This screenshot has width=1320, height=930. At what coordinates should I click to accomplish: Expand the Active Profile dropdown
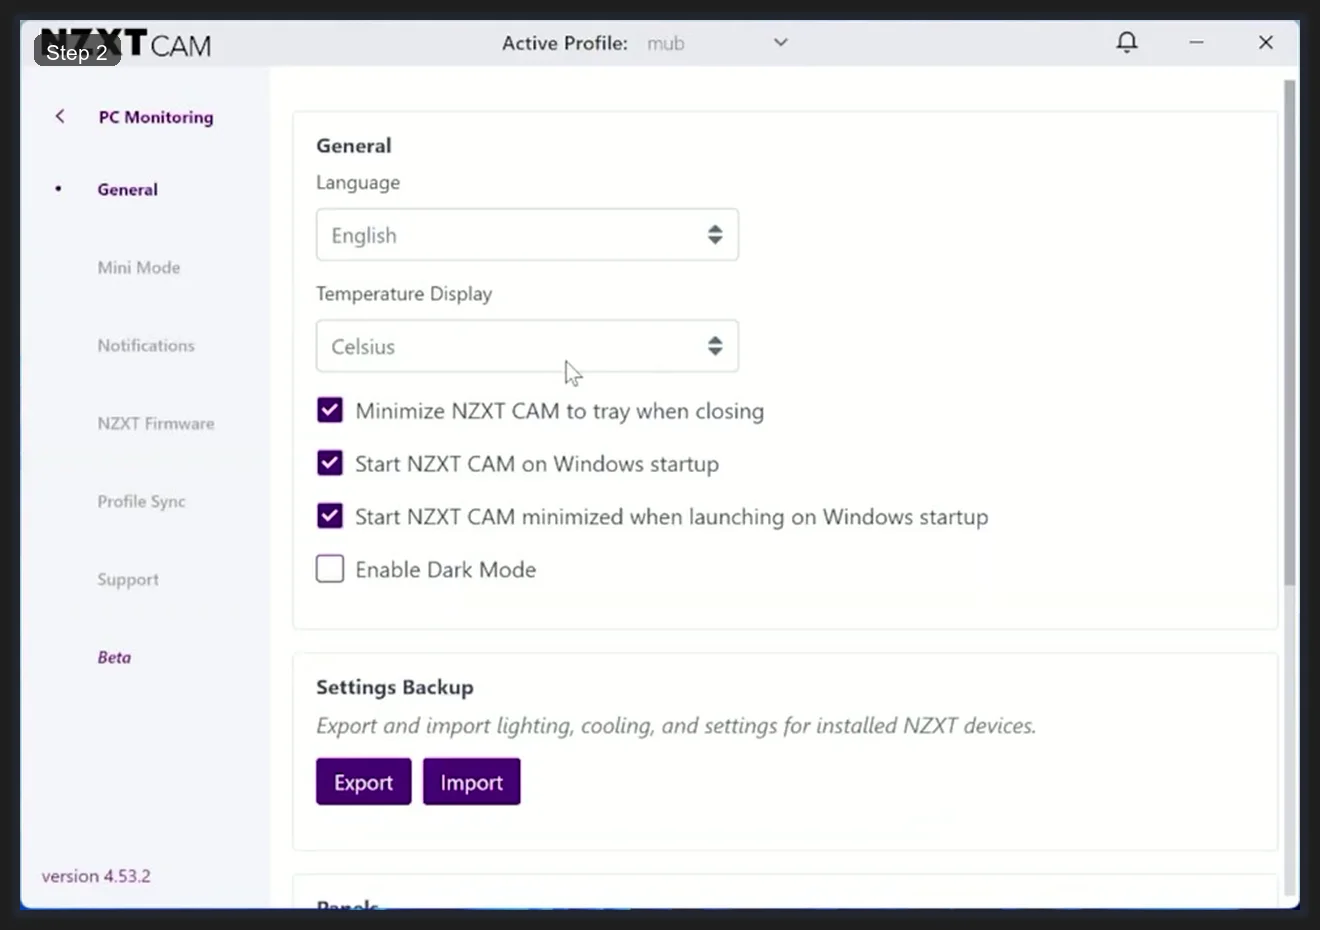(780, 43)
